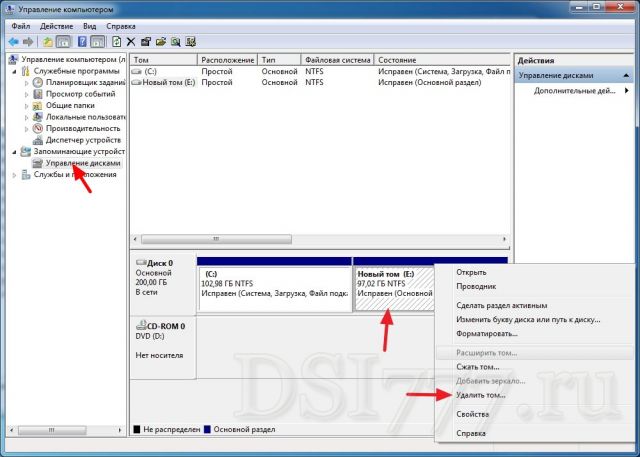Image resolution: width=640 pixels, height=457 pixels.
Task: Click the open-folder toolbar icon
Action: point(161,42)
